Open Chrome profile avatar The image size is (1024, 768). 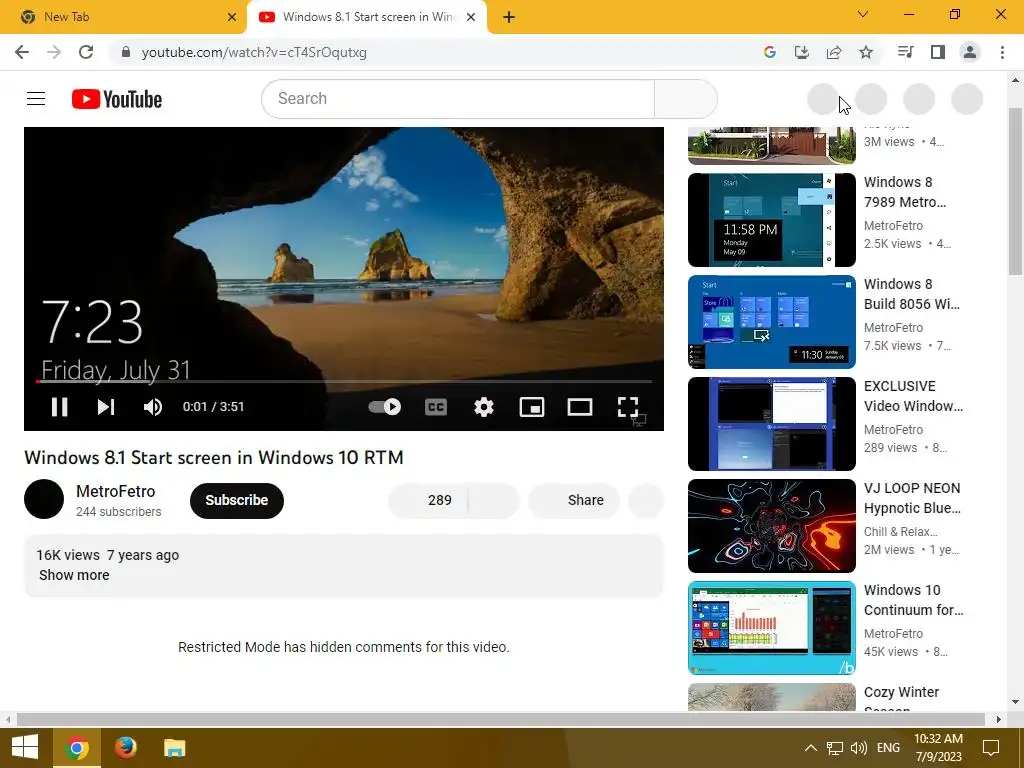point(970,52)
